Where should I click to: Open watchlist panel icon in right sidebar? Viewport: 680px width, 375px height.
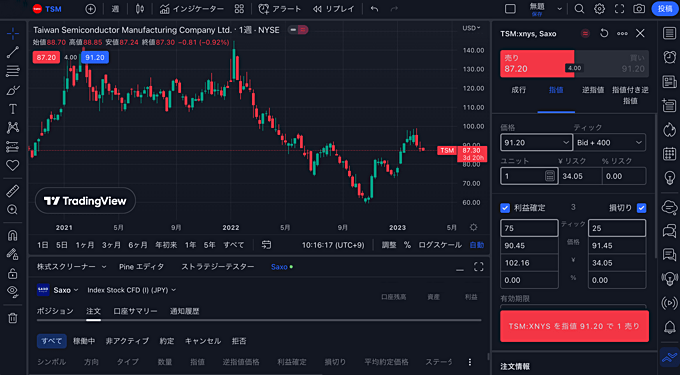pos(670,33)
